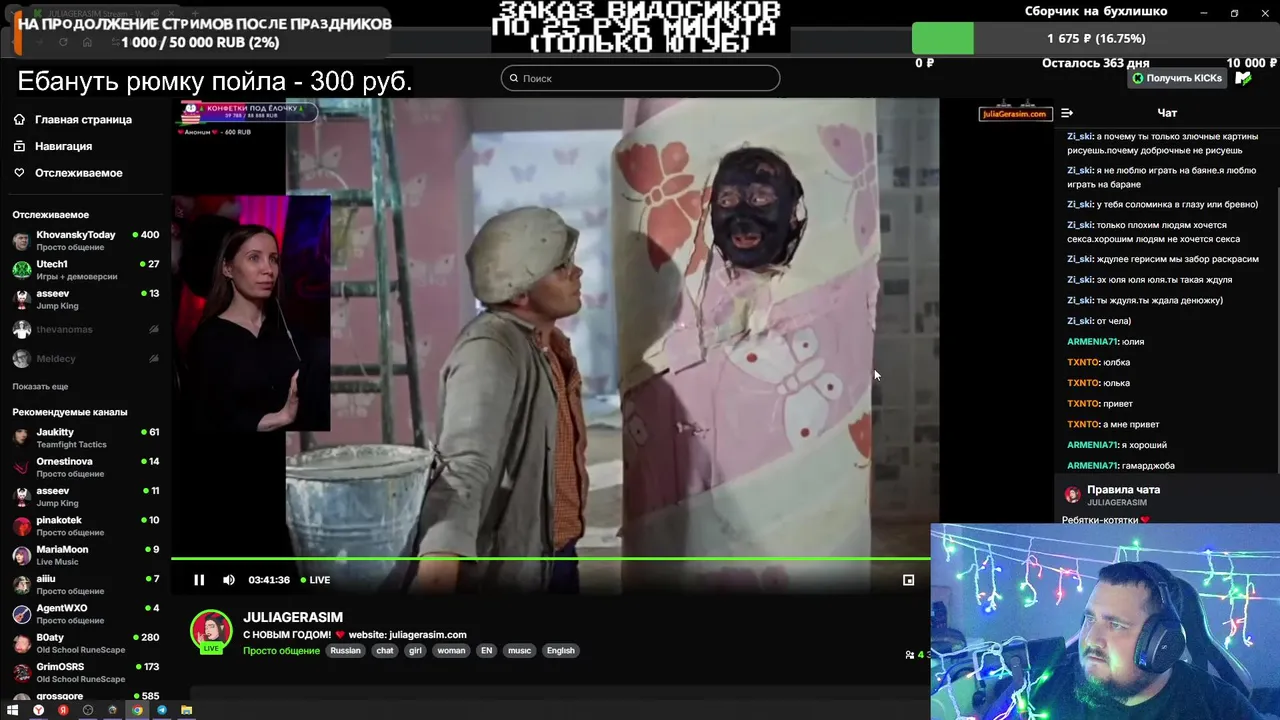Open the Главная страница sidebar item
Screen dimensions: 1280x720
[x=83, y=119]
